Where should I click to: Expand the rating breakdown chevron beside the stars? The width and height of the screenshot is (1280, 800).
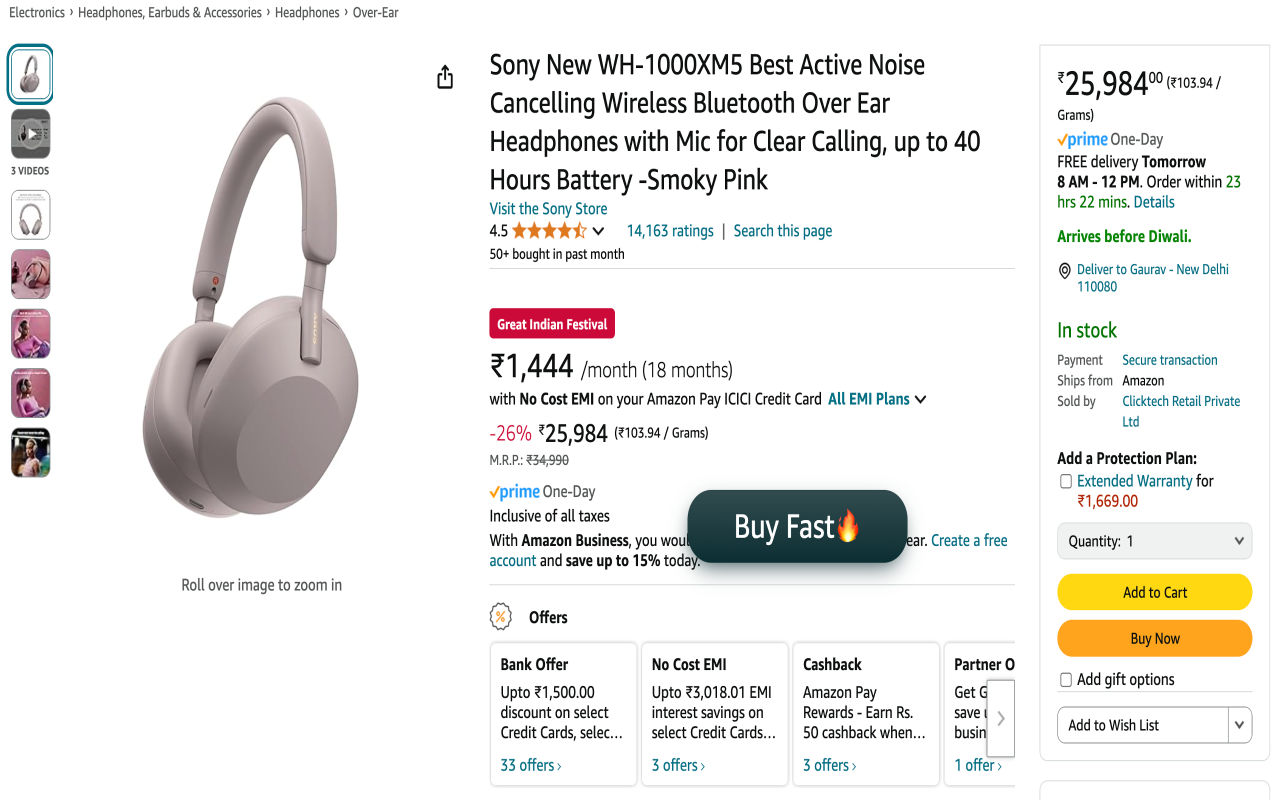click(x=598, y=230)
